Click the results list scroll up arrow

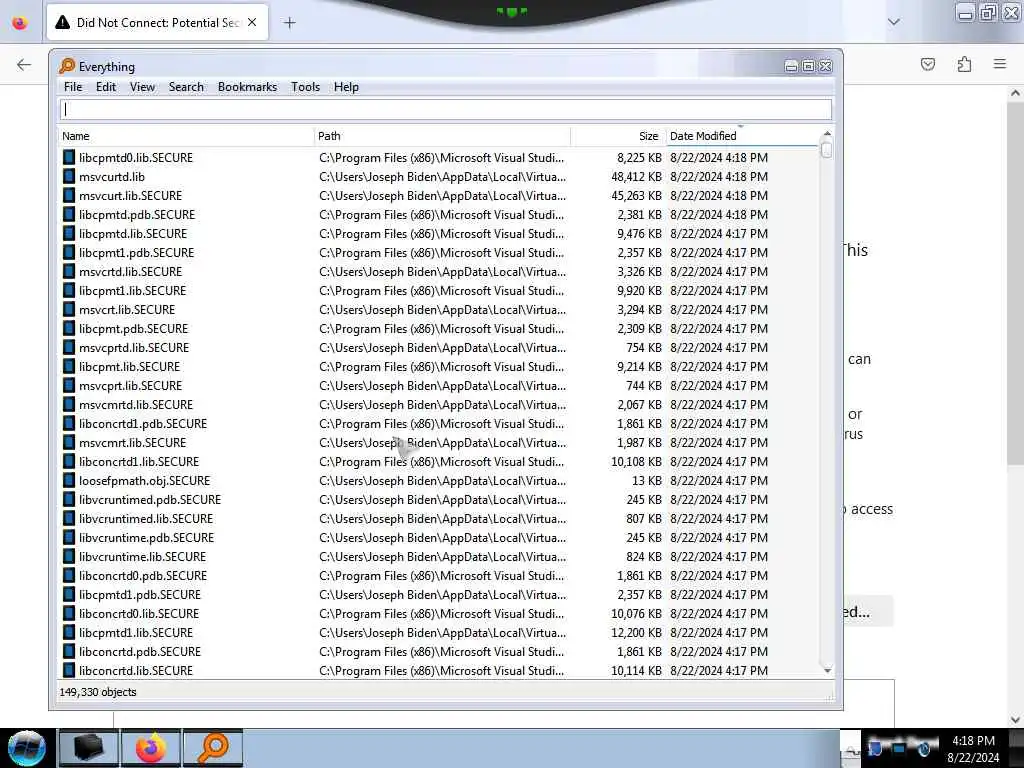(827, 133)
